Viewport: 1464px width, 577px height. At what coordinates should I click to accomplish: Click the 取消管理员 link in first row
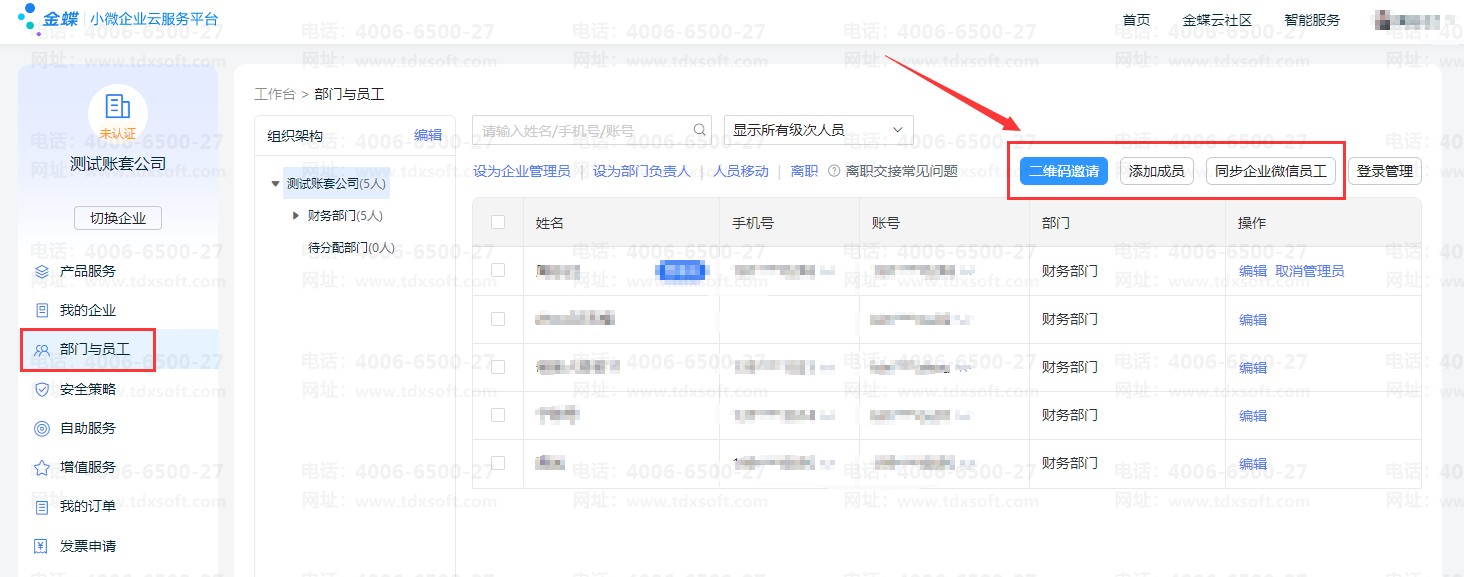pos(1310,271)
